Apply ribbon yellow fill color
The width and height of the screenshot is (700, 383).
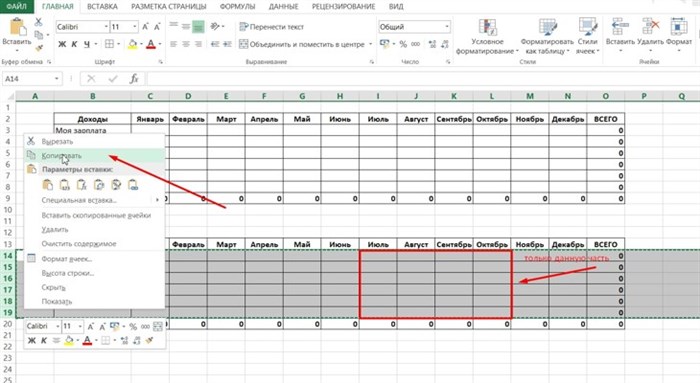133,44
